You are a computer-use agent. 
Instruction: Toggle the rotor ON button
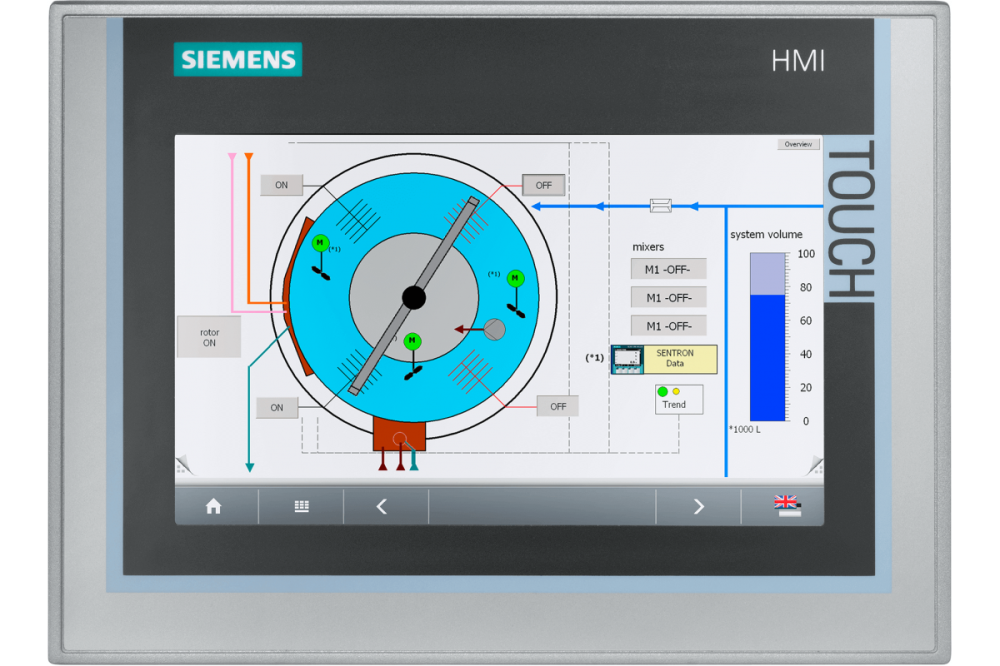point(209,337)
